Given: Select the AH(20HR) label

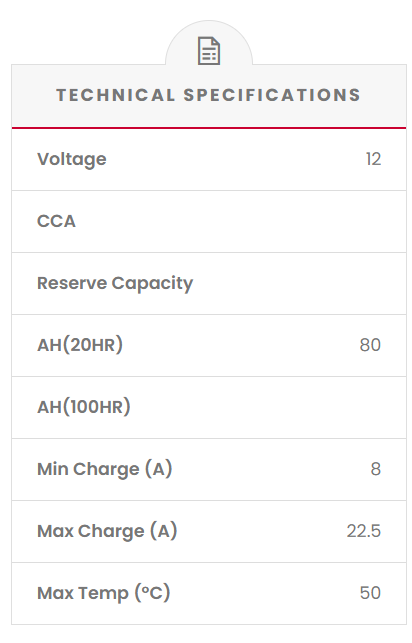Looking at the screenshot, I should coord(80,345).
